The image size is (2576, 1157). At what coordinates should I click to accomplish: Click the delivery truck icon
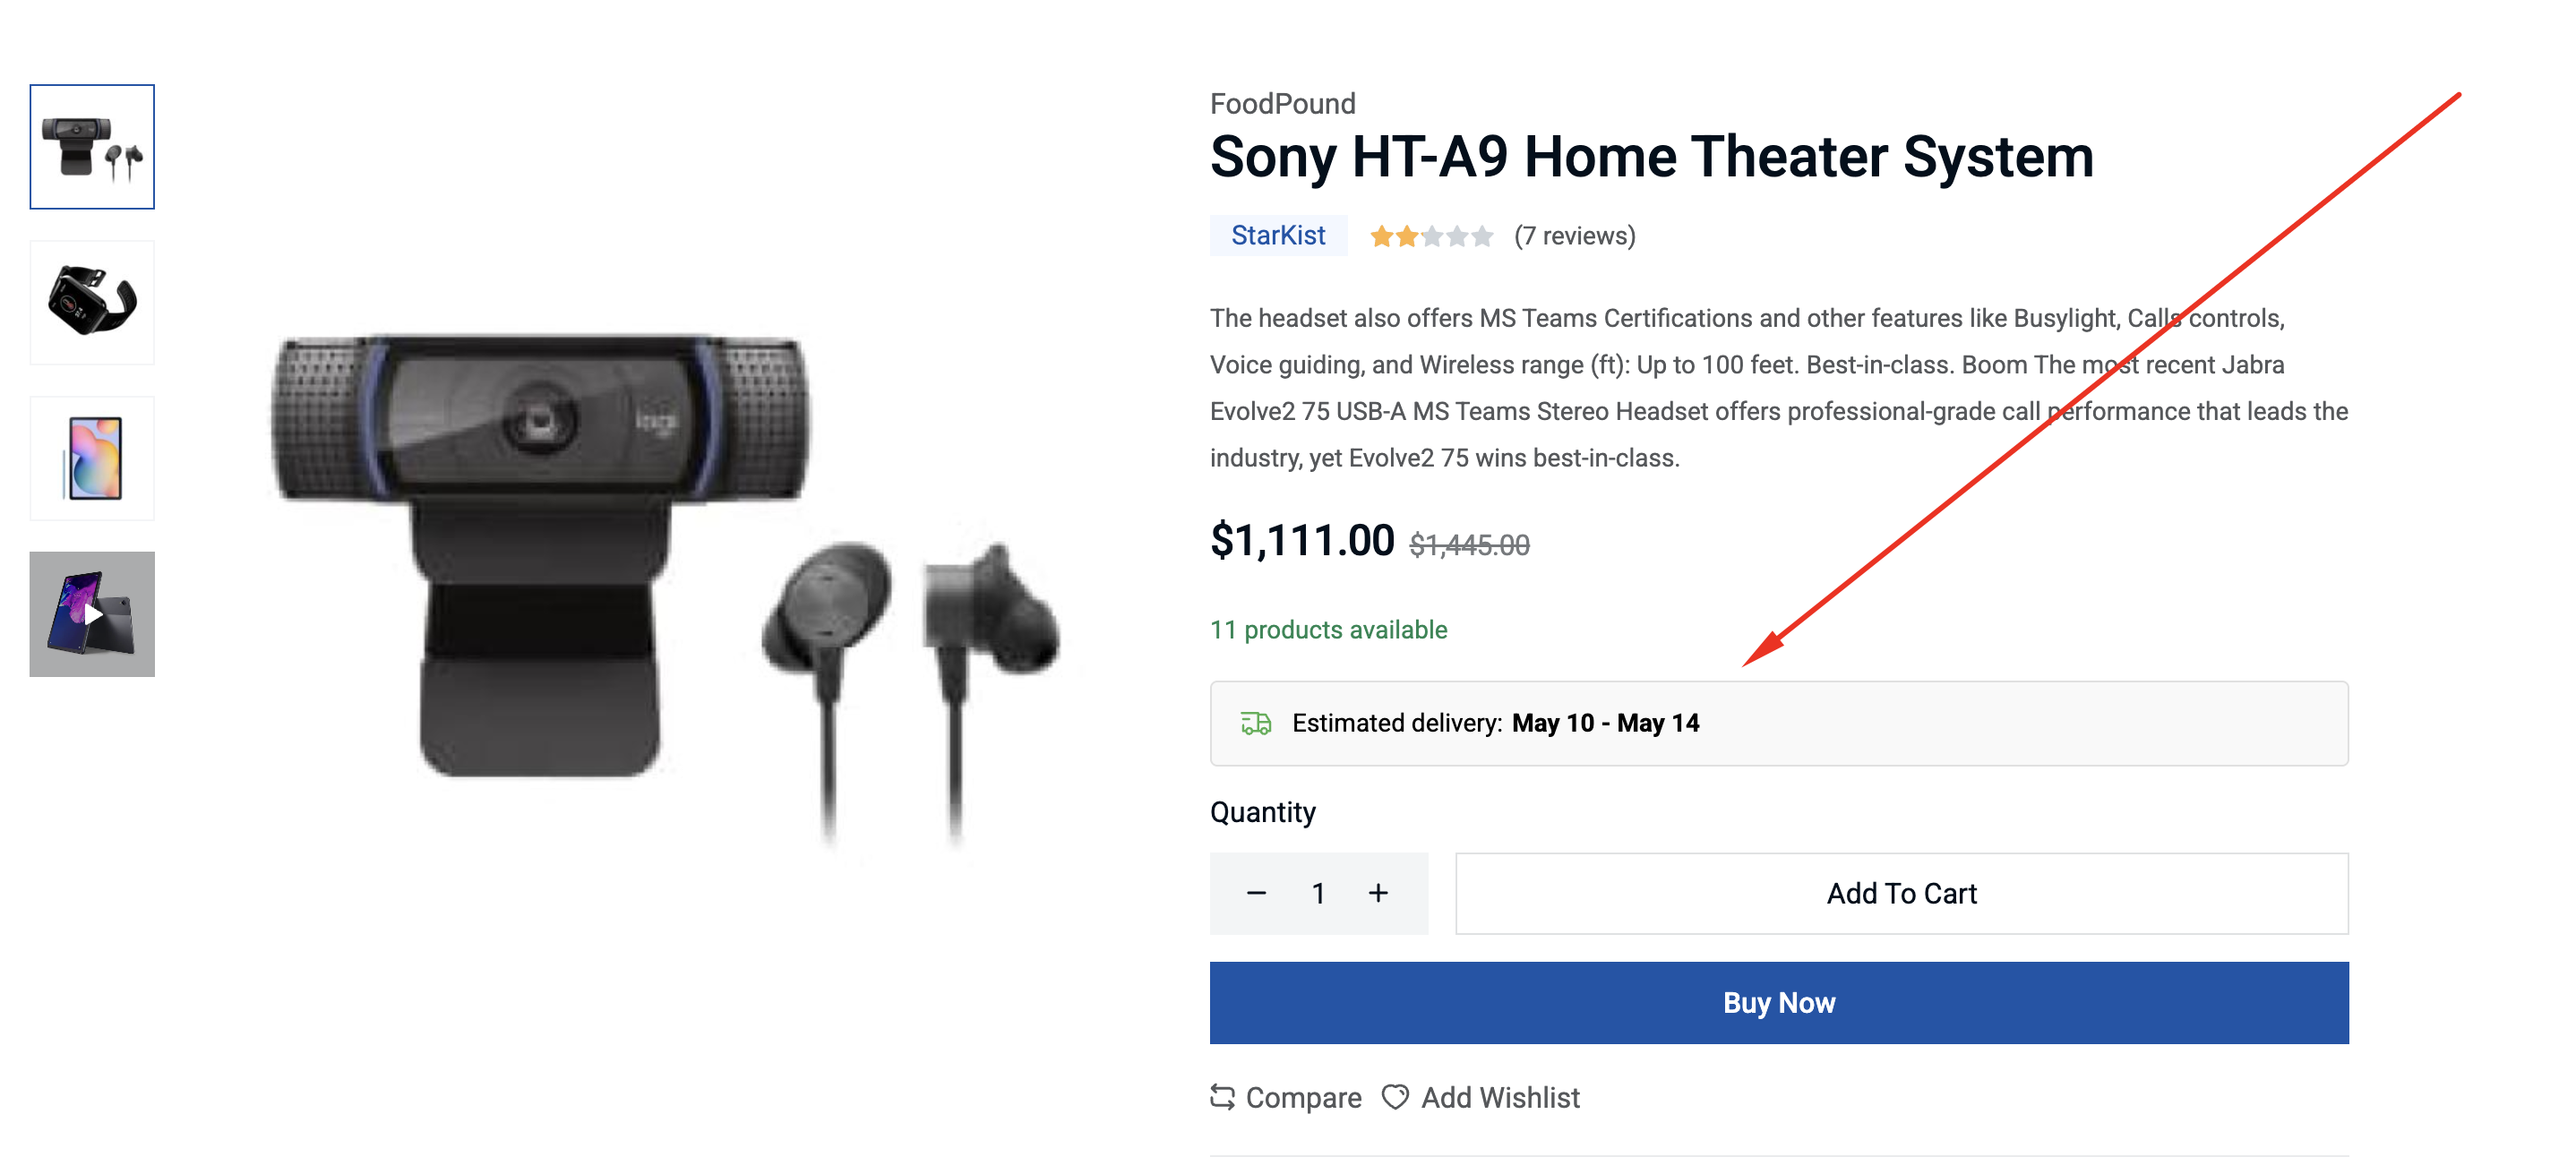pos(1256,723)
